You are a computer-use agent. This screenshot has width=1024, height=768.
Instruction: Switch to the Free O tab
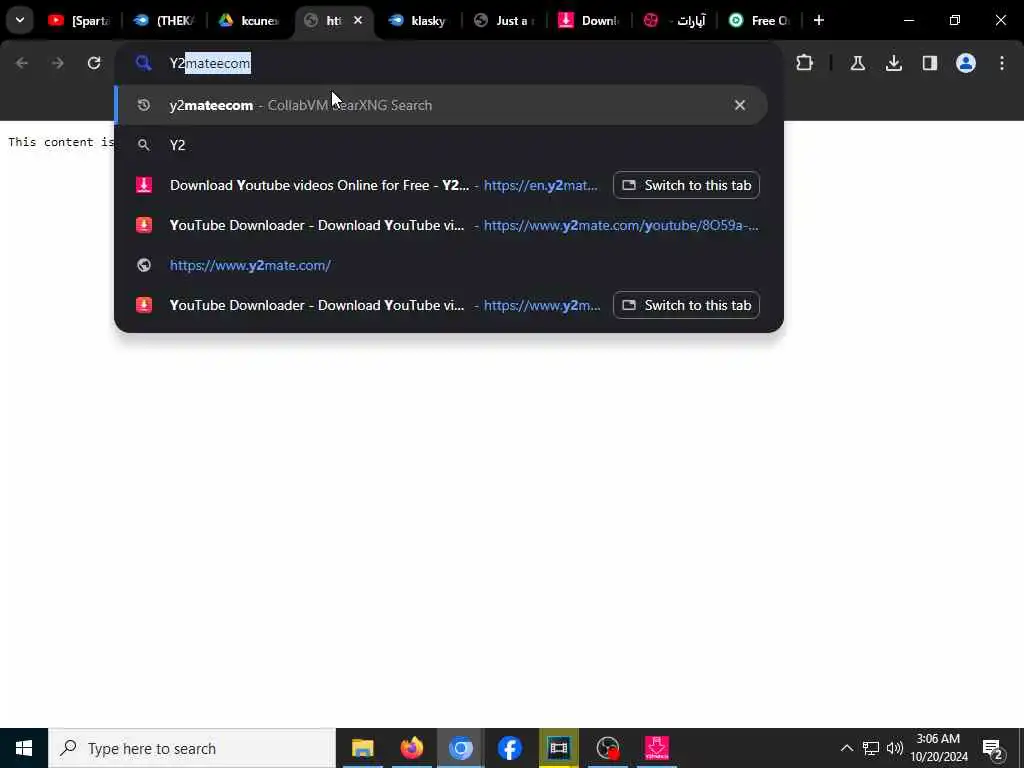point(758,20)
